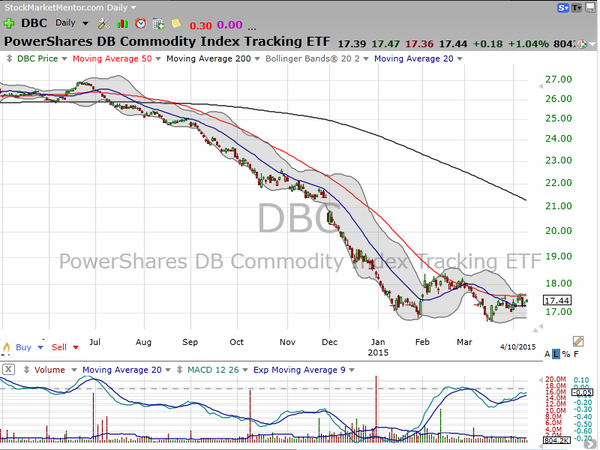Open the bar chart style icon
The image size is (600, 450).
point(122,24)
